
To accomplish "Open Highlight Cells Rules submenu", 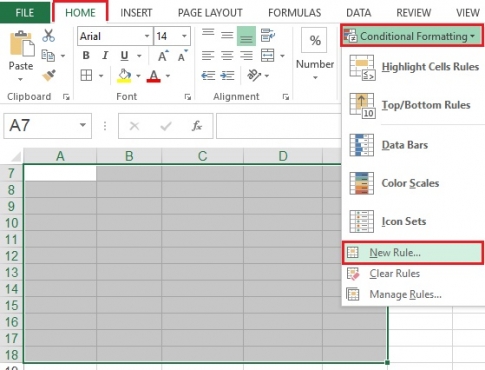I will 413,67.
